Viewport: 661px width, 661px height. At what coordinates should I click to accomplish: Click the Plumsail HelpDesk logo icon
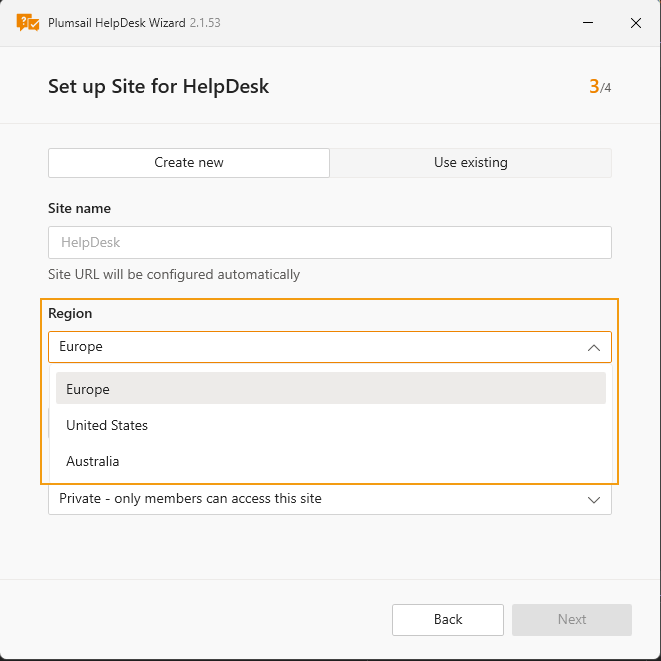tap(28, 22)
